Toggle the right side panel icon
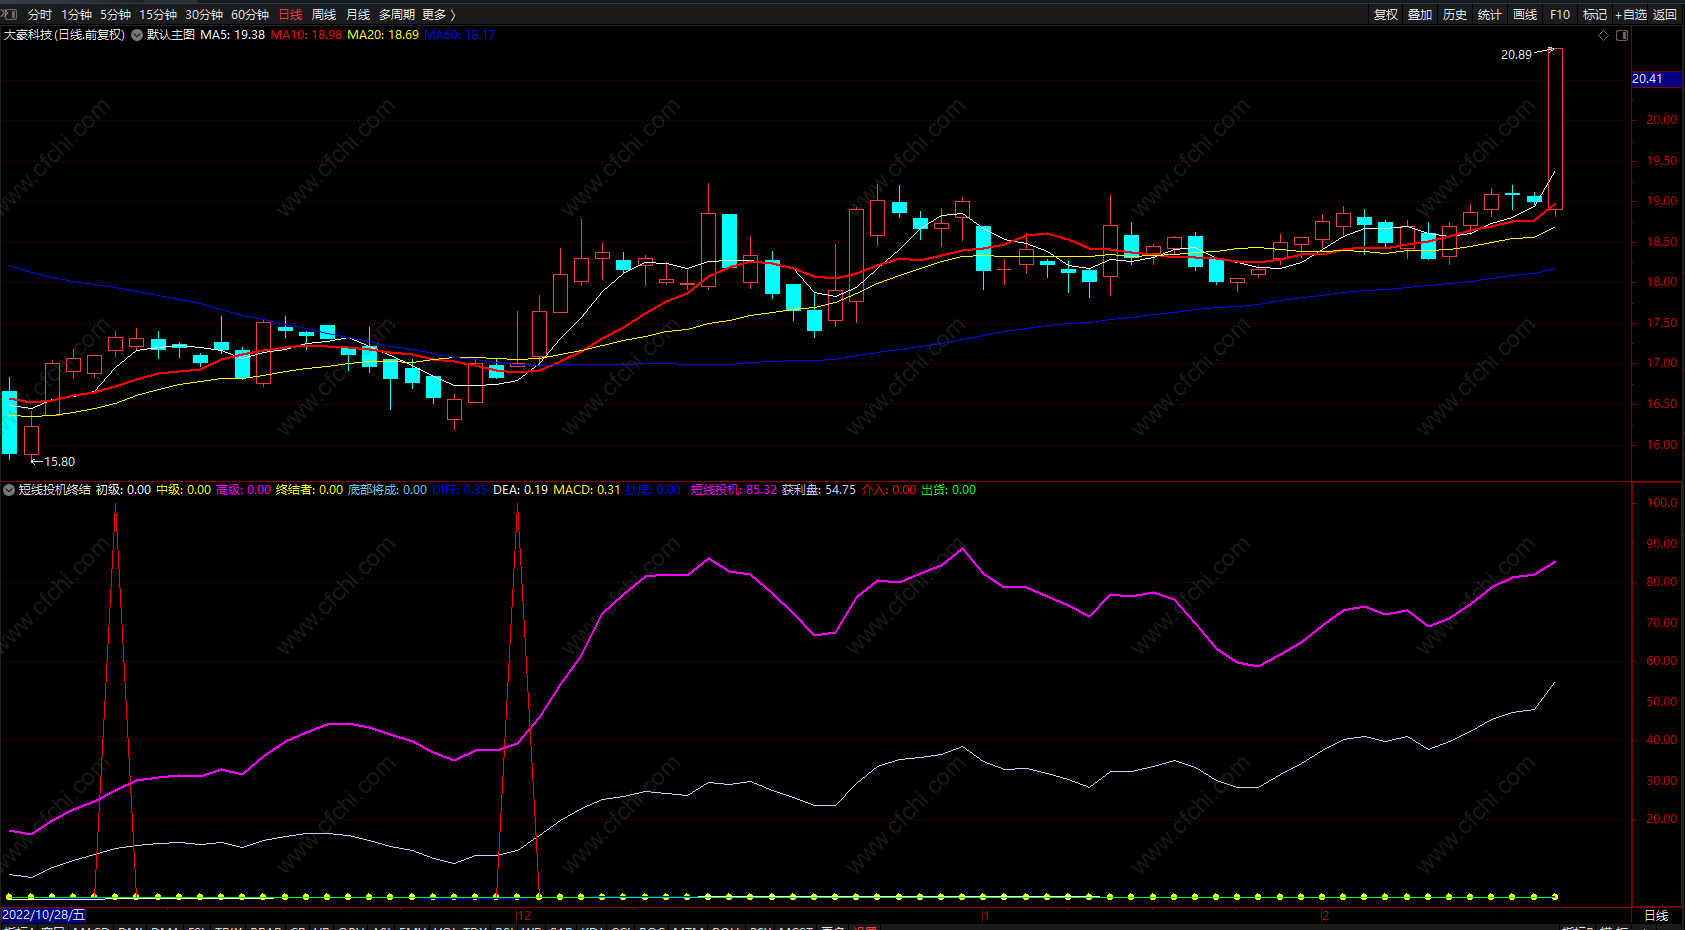 [x=1622, y=35]
